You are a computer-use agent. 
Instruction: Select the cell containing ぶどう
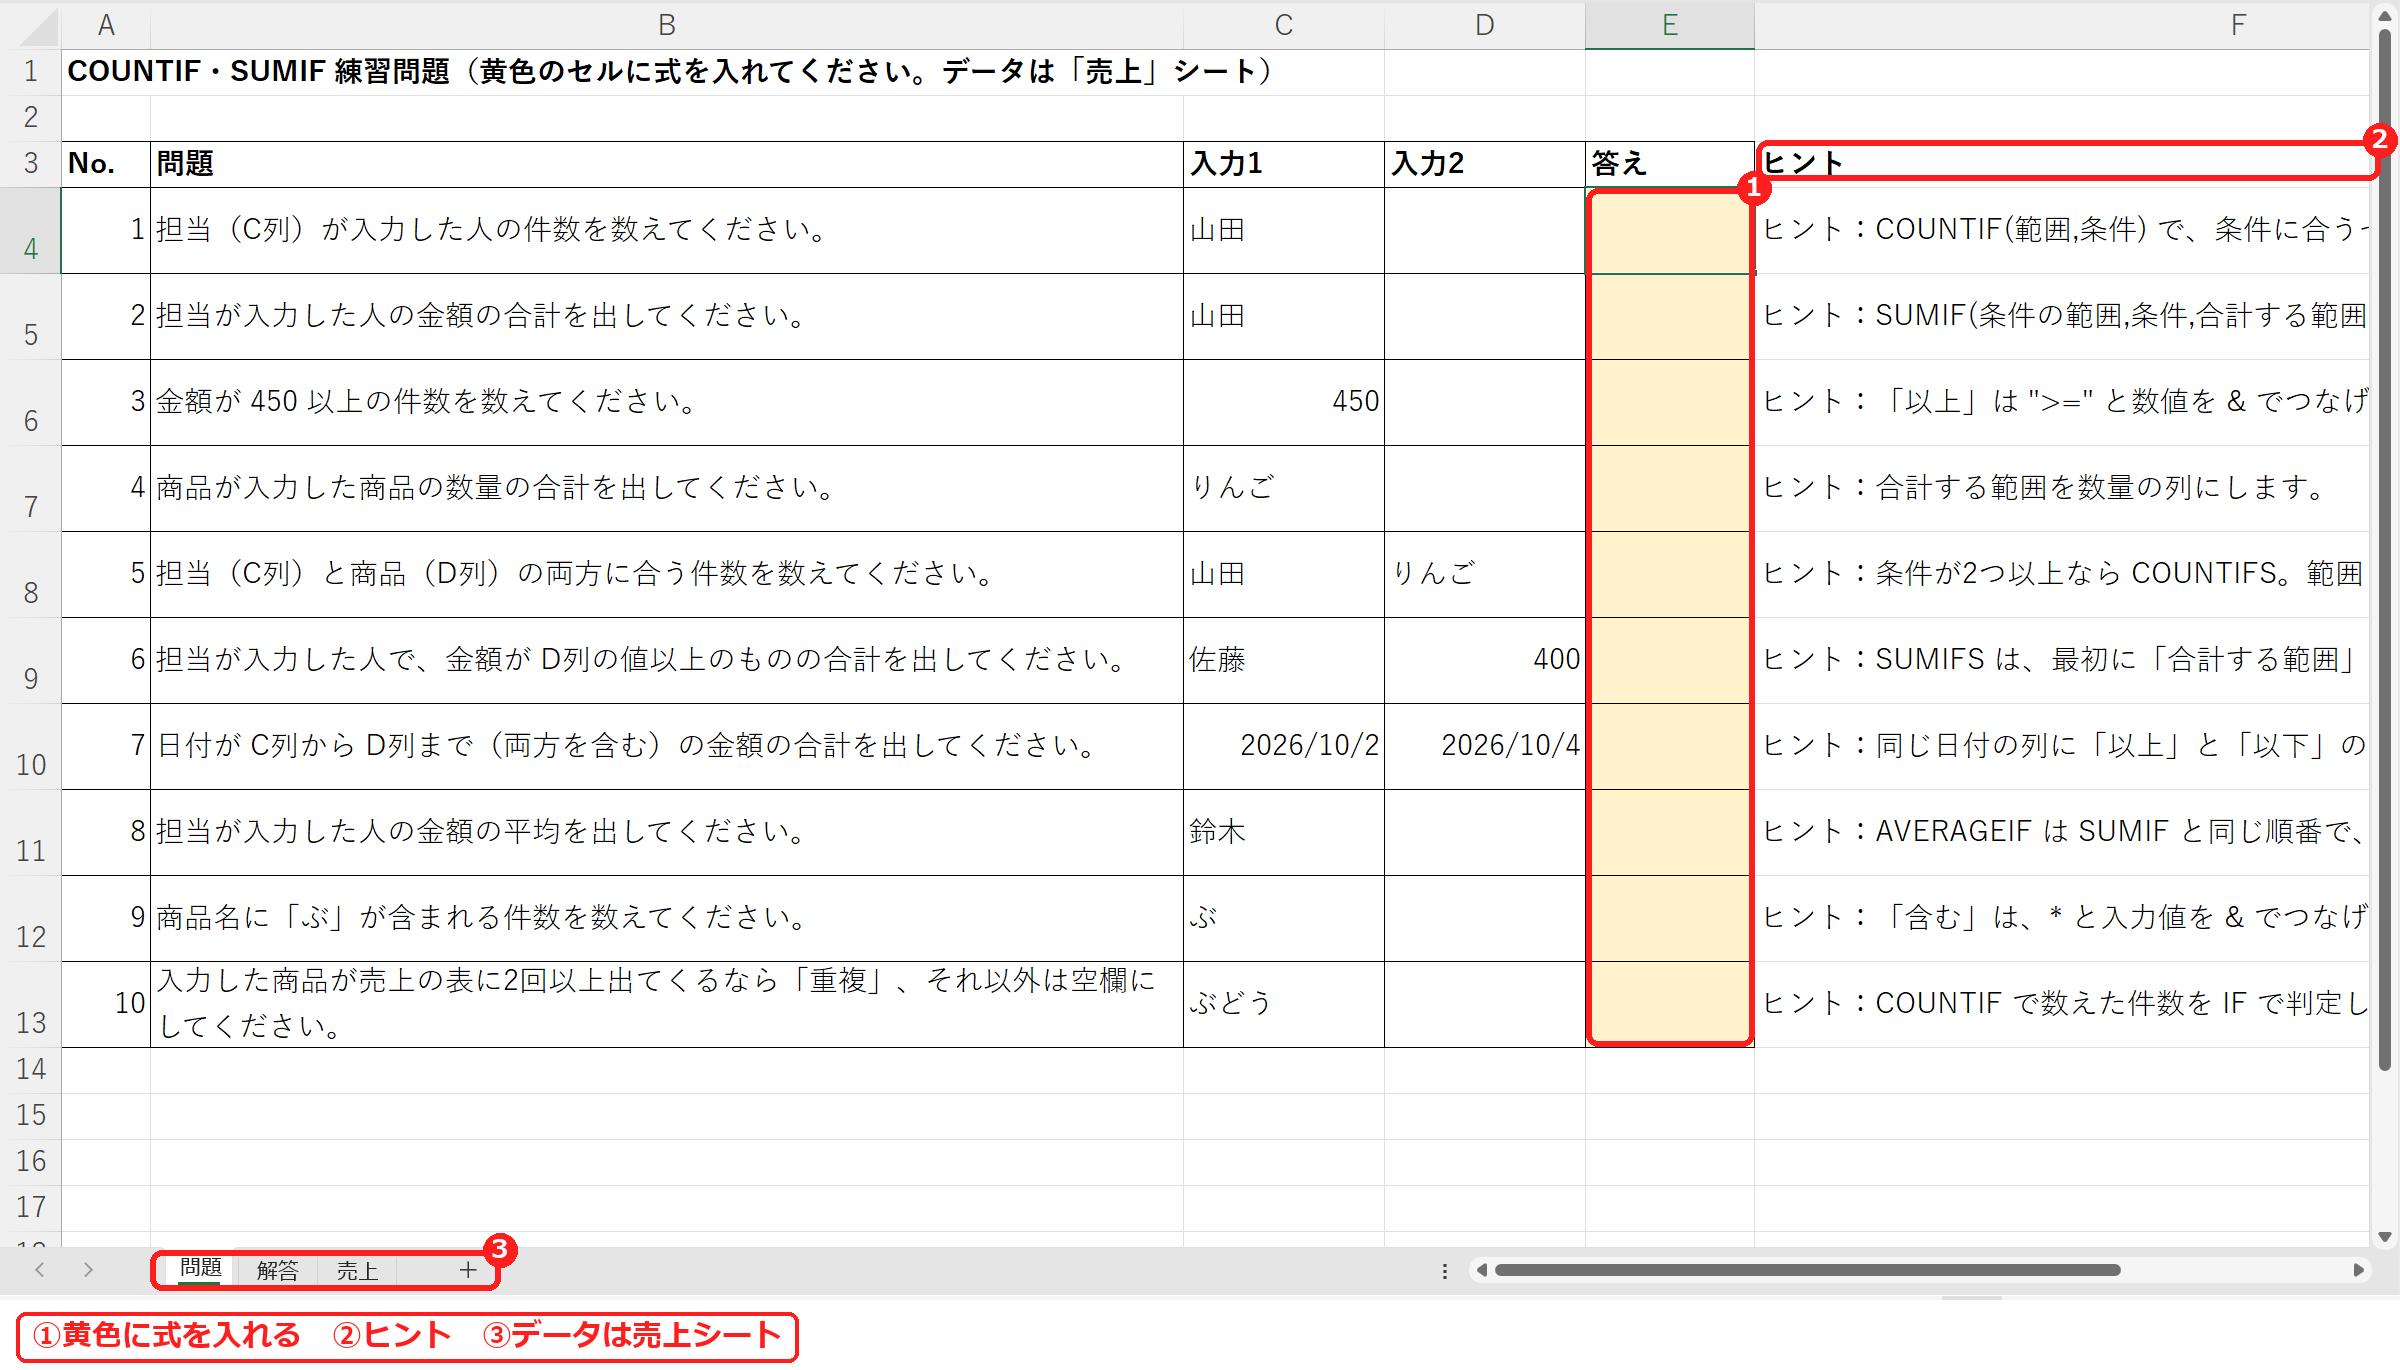(1283, 1005)
